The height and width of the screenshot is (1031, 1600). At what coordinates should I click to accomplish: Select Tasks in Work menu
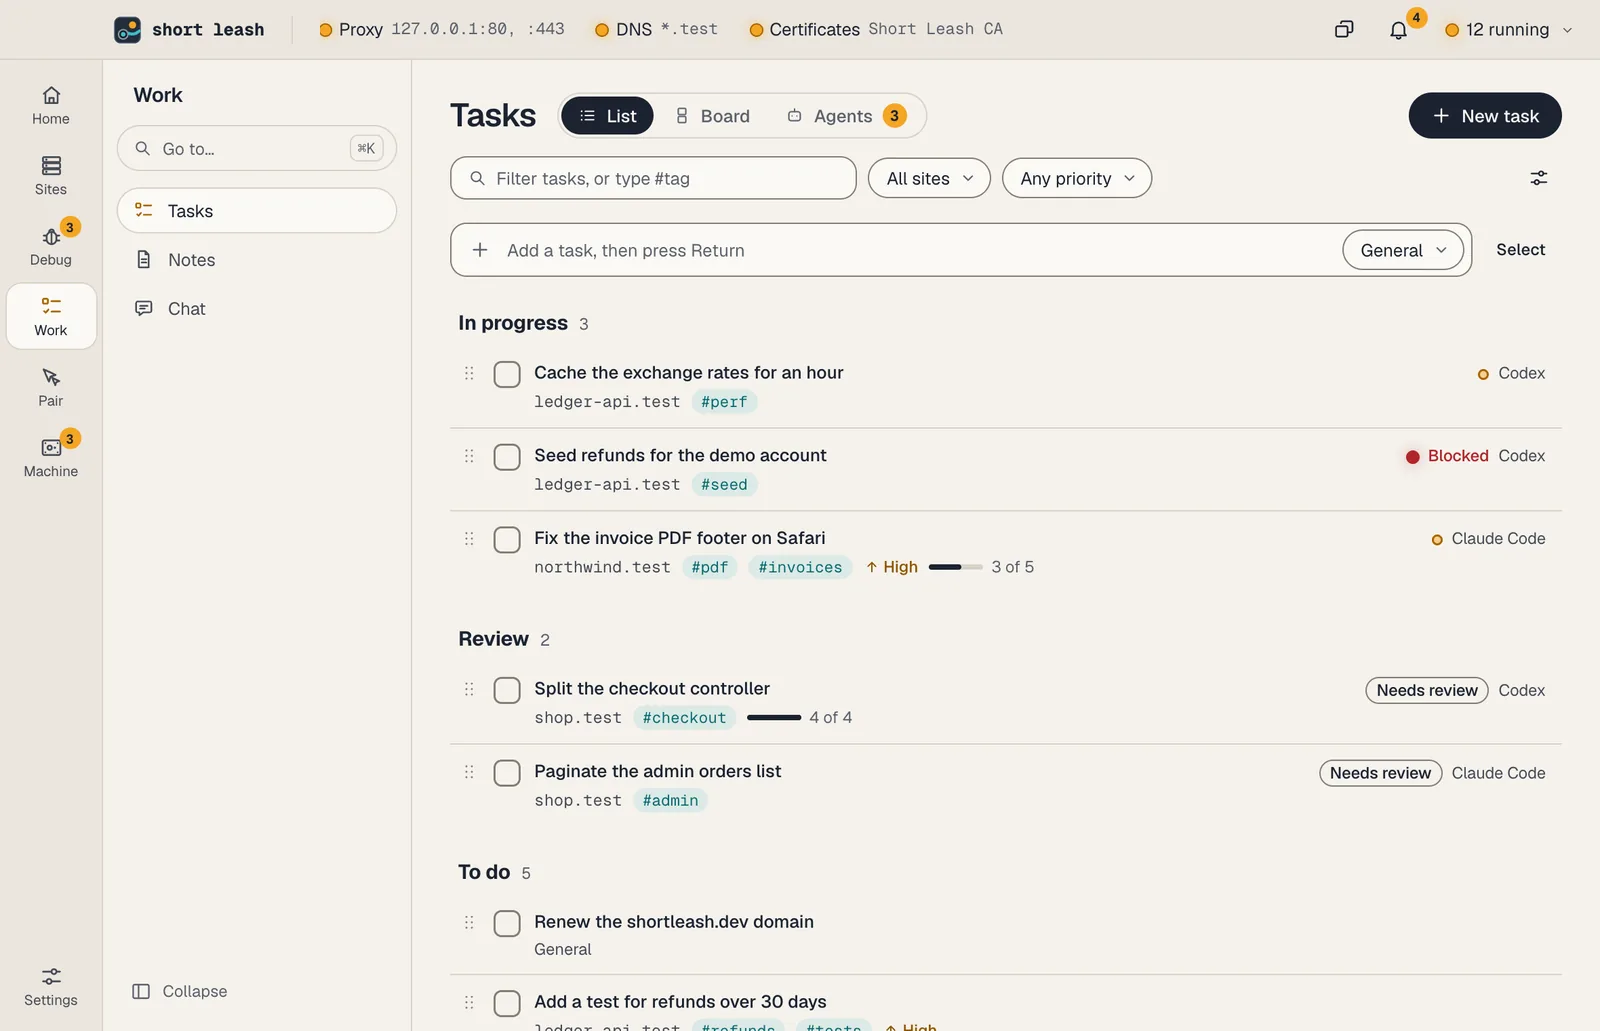(x=257, y=211)
